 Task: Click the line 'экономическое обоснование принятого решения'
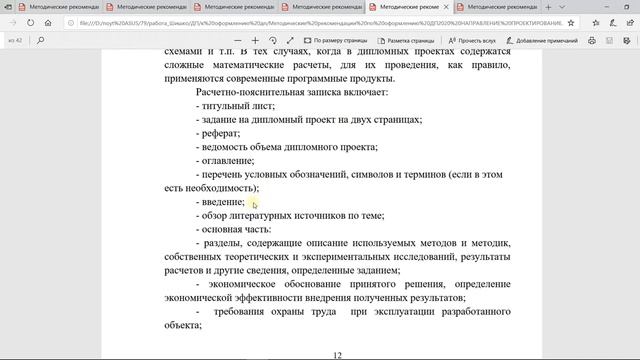tap(327, 284)
